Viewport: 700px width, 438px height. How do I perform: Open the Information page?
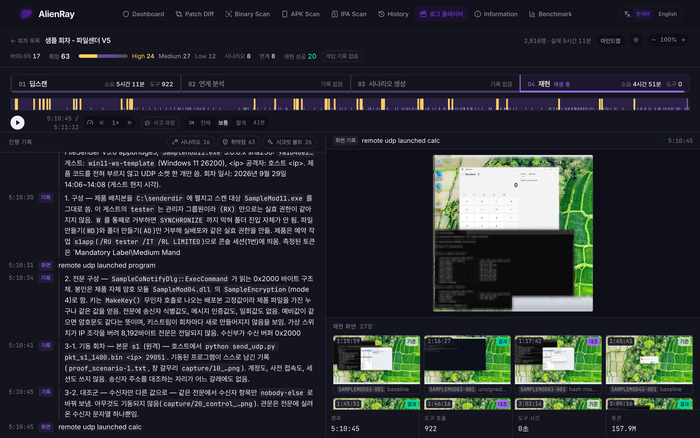coord(496,14)
